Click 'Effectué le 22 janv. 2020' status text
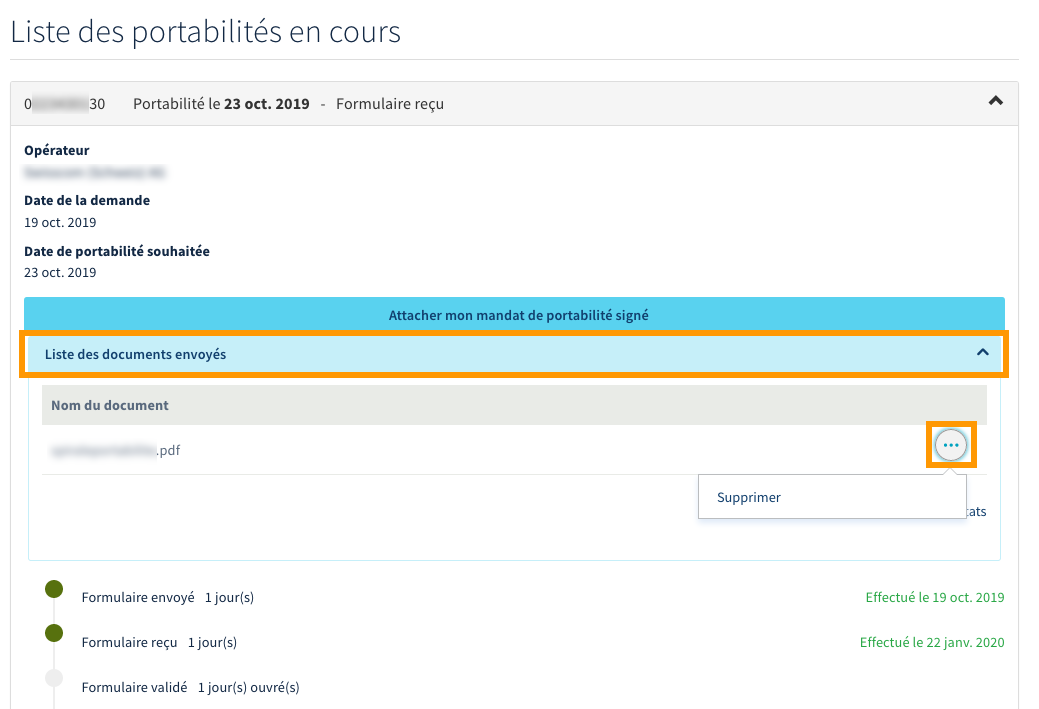The height and width of the screenshot is (709, 1039). (x=931, y=643)
